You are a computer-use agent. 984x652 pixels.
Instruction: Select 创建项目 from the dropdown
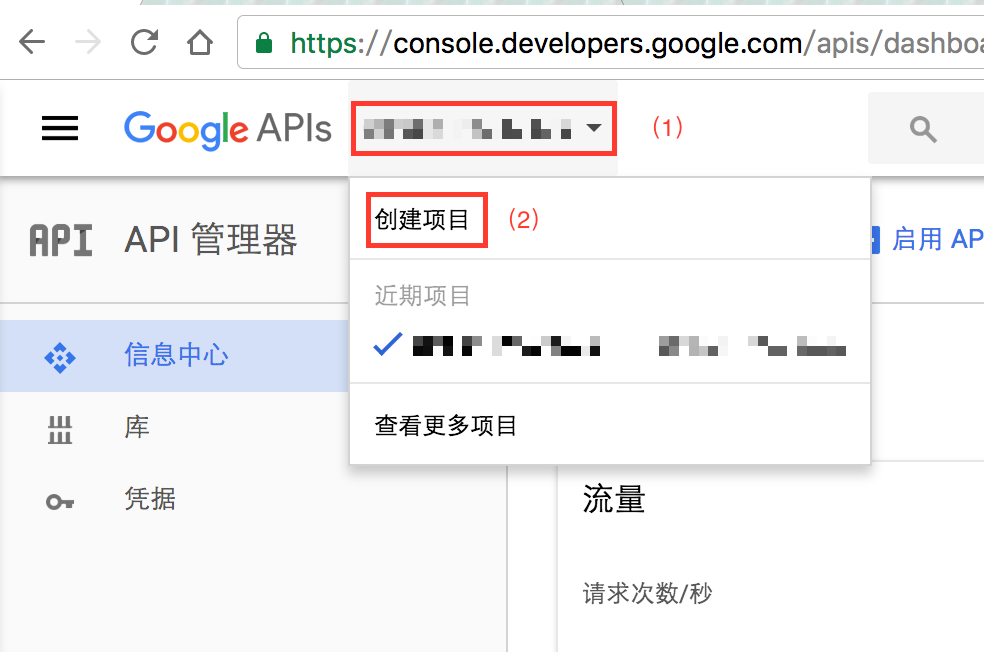(422, 219)
